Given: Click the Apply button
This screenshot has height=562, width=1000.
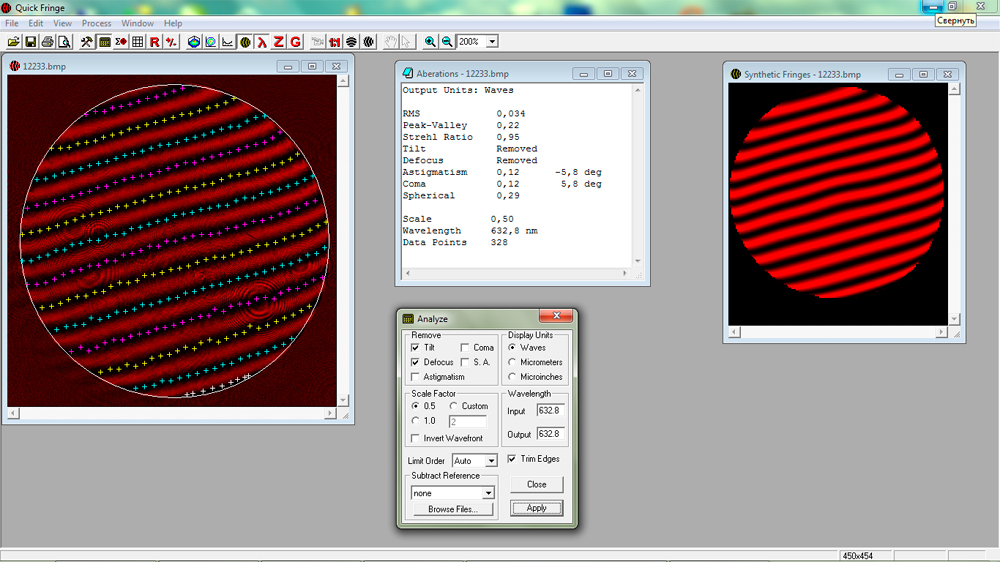Looking at the screenshot, I should (x=536, y=508).
